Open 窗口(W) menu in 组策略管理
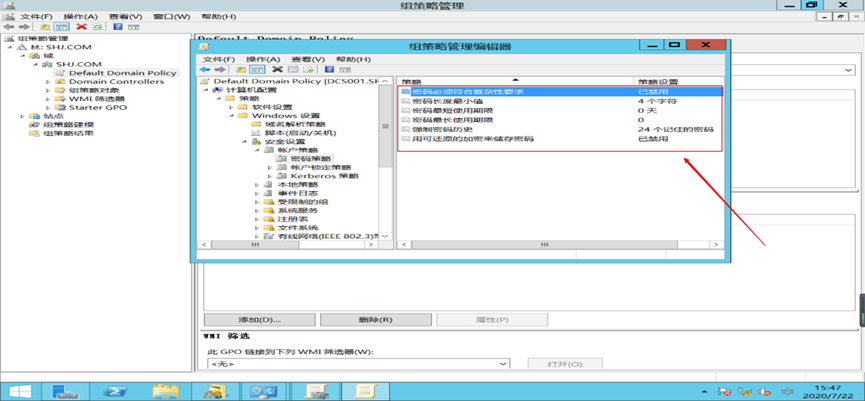The image size is (865, 401). pos(173,17)
